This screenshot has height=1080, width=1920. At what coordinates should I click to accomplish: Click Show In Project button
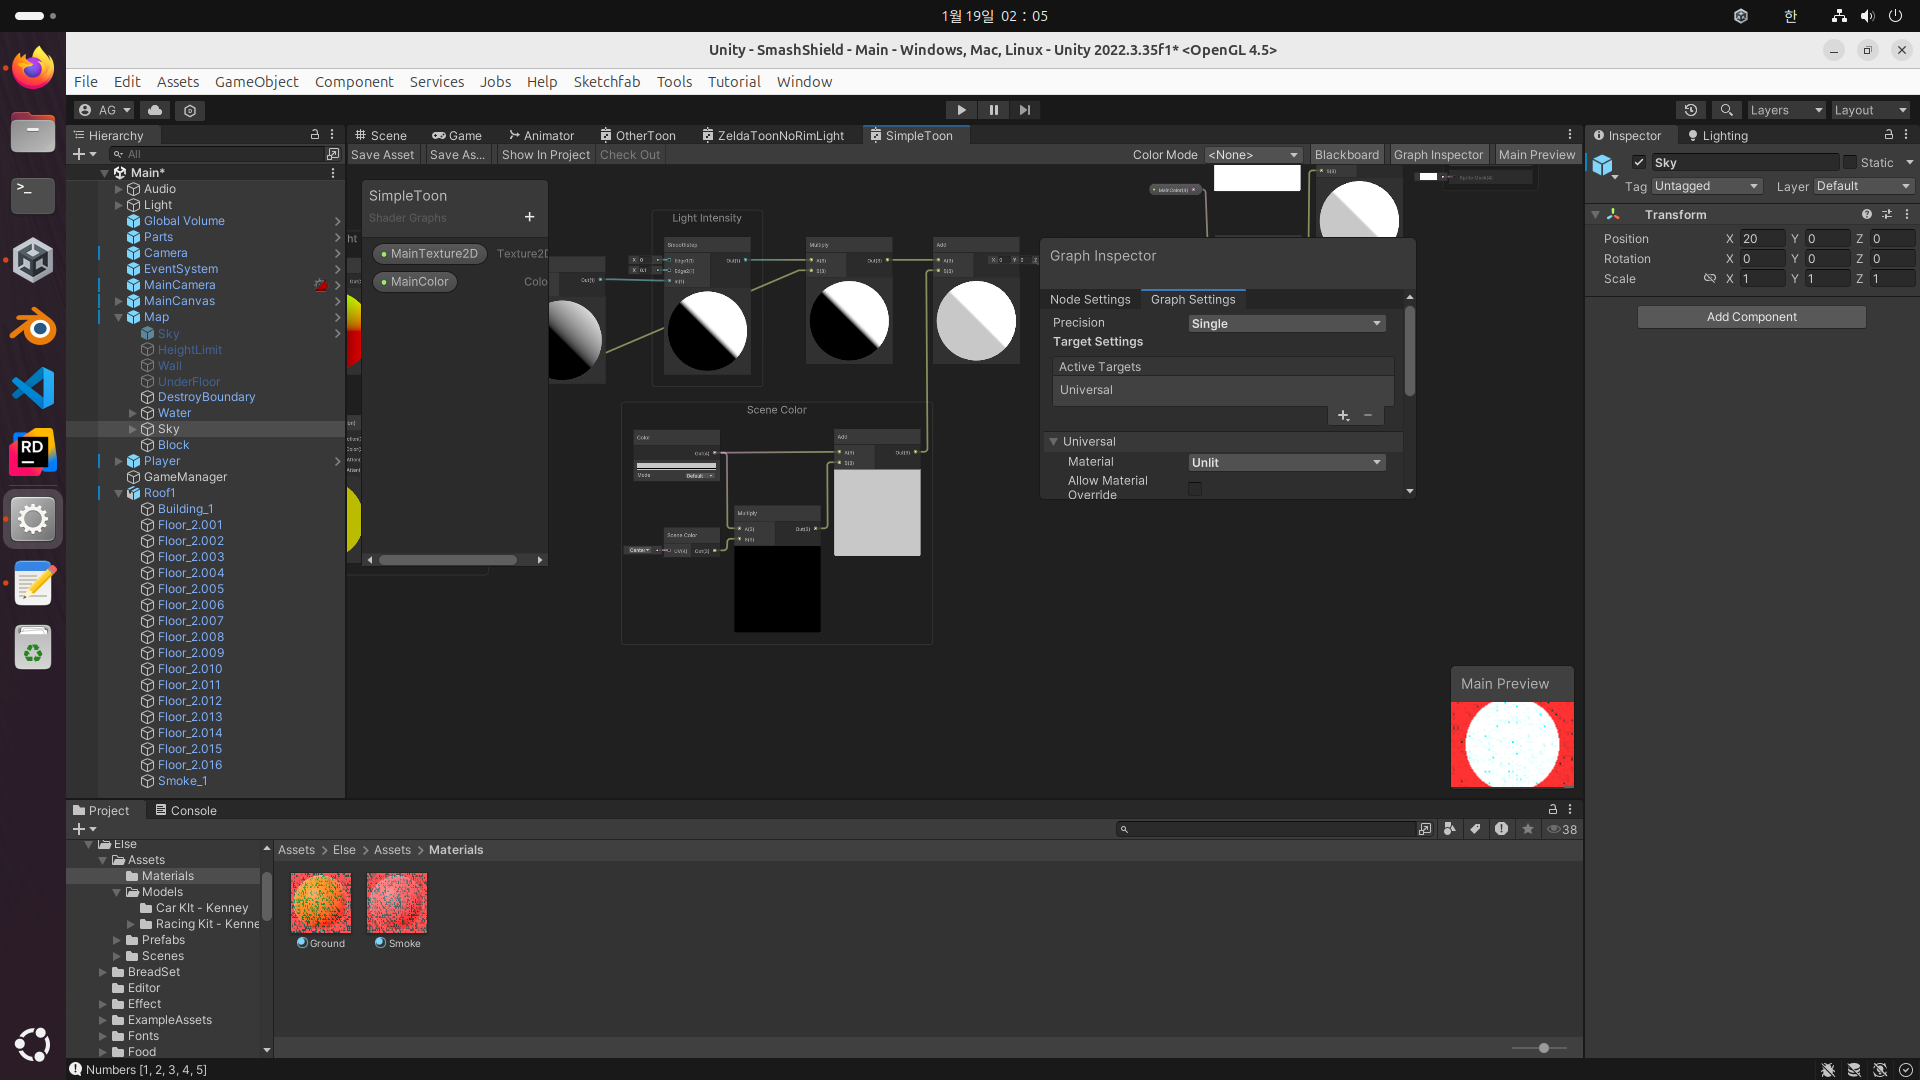(x=546, y=155)
